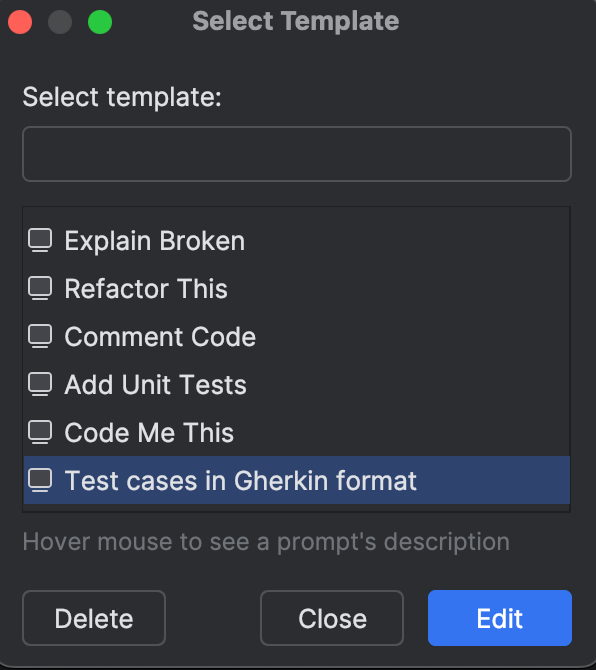Click the prompt description hint text
The height and width of the screenshot is (670, 596).
(x=266, y=542)
